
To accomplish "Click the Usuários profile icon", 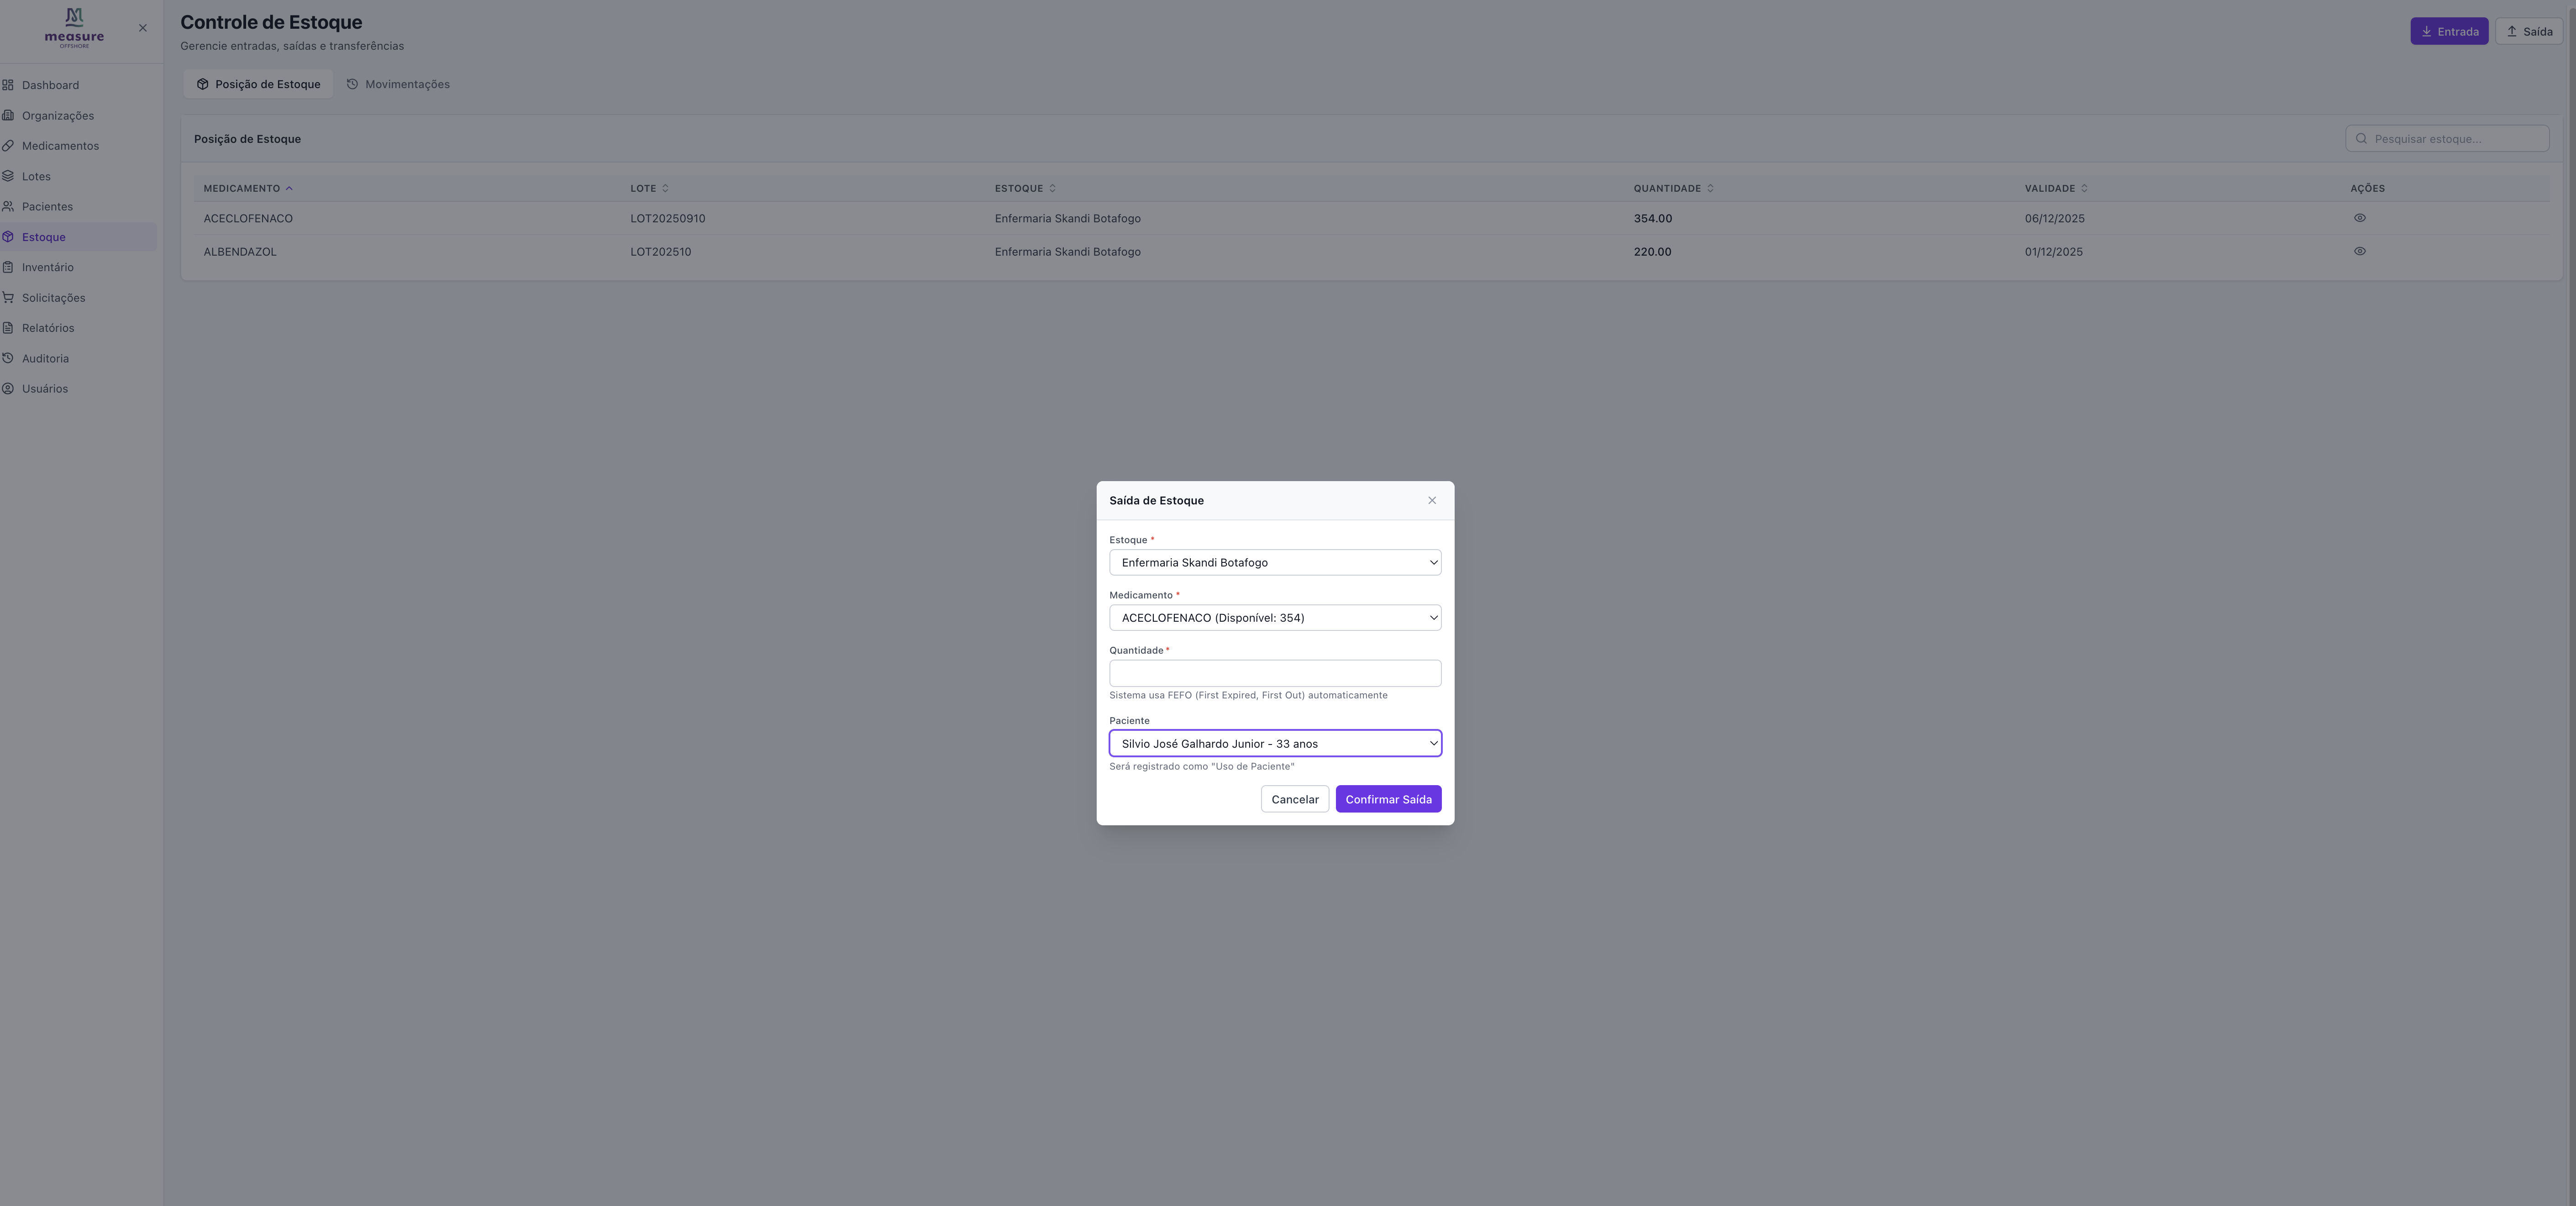I will tap(8, 388).
